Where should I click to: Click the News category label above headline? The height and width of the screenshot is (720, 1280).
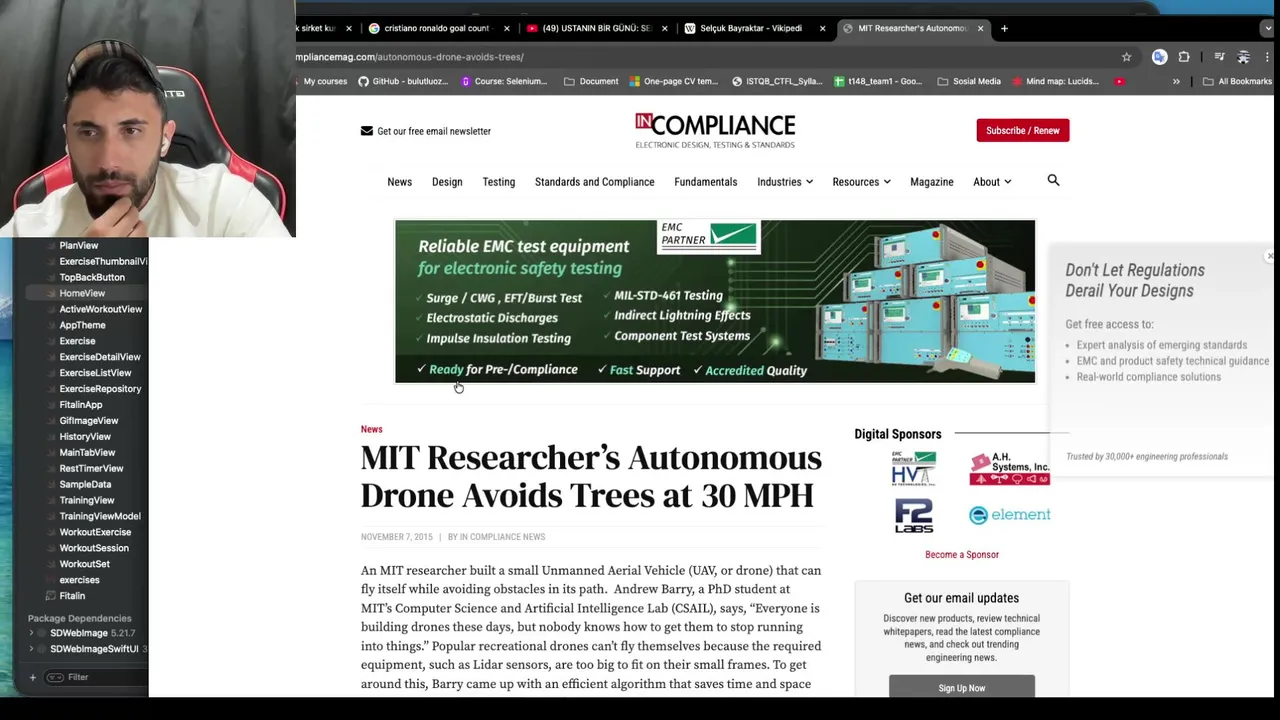pyautogui.click(x=371, y=429)
